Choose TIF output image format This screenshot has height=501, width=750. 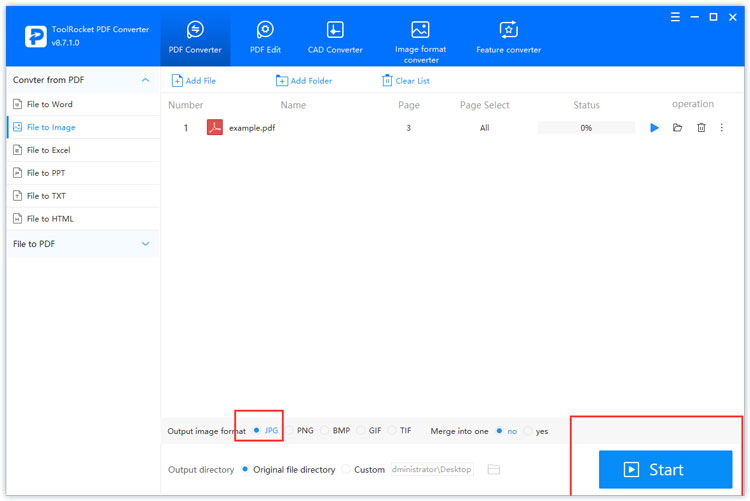click(x=400, y=431)
